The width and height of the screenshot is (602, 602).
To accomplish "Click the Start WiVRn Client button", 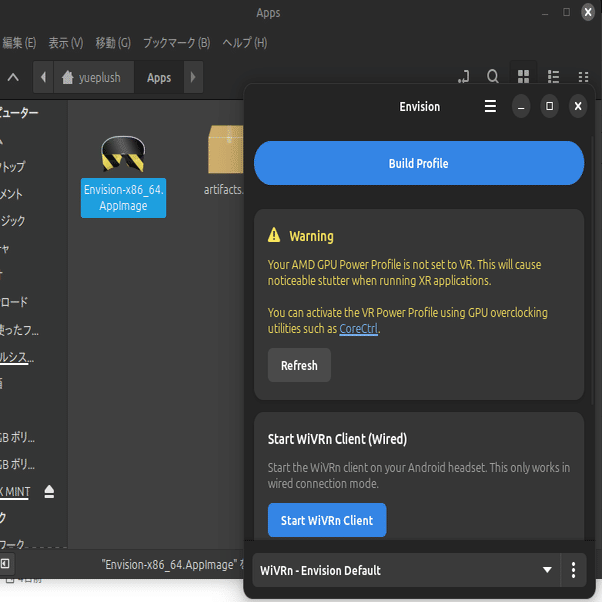I will (327, 520).
